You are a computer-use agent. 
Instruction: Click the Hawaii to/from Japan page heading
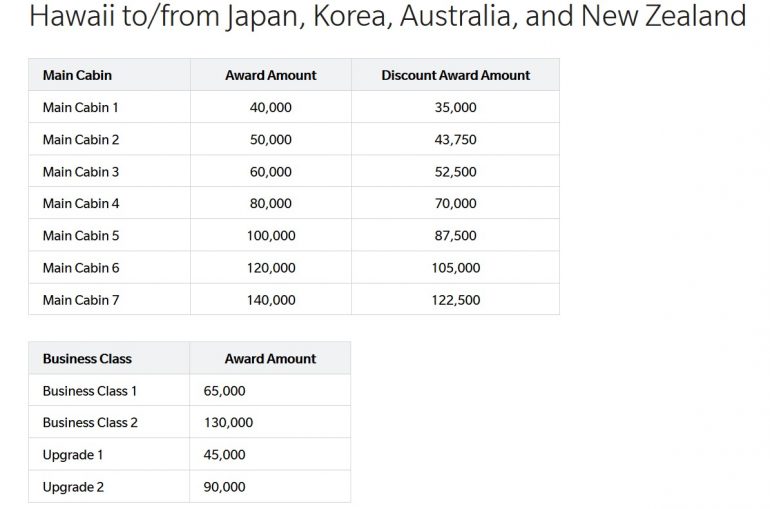(x=388, y=17)
